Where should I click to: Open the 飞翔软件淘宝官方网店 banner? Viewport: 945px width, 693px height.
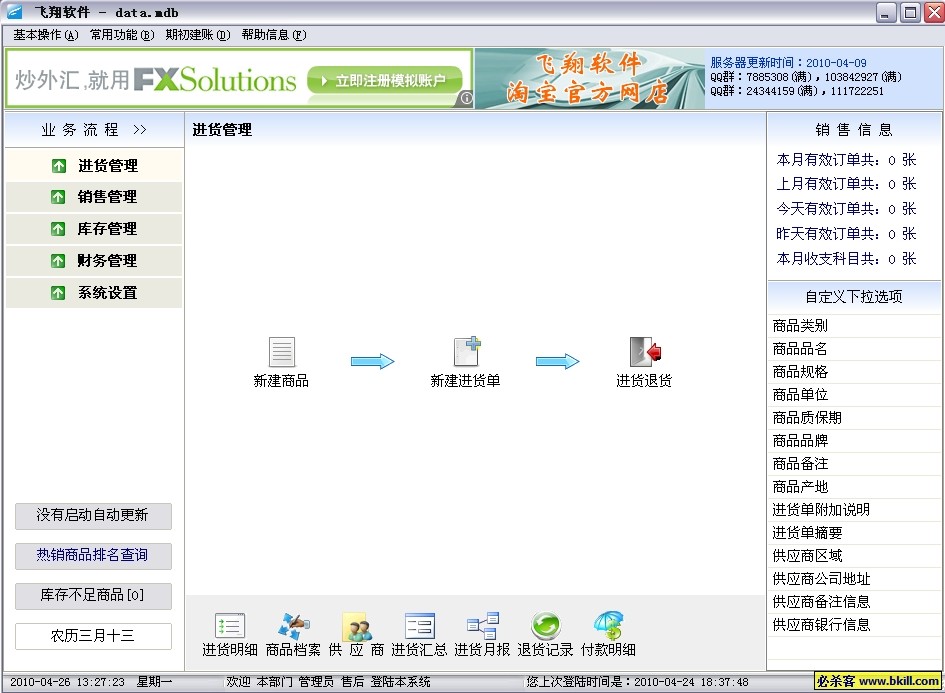589,79
